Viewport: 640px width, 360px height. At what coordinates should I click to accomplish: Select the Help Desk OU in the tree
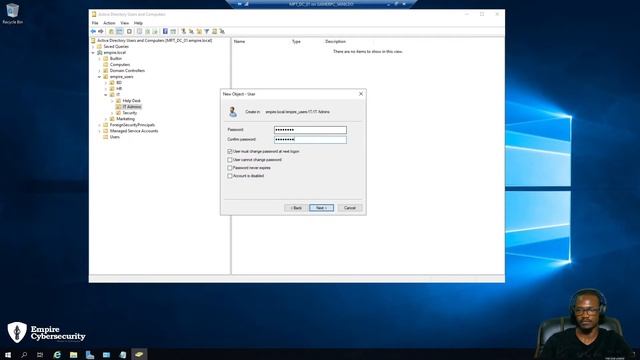131,101
